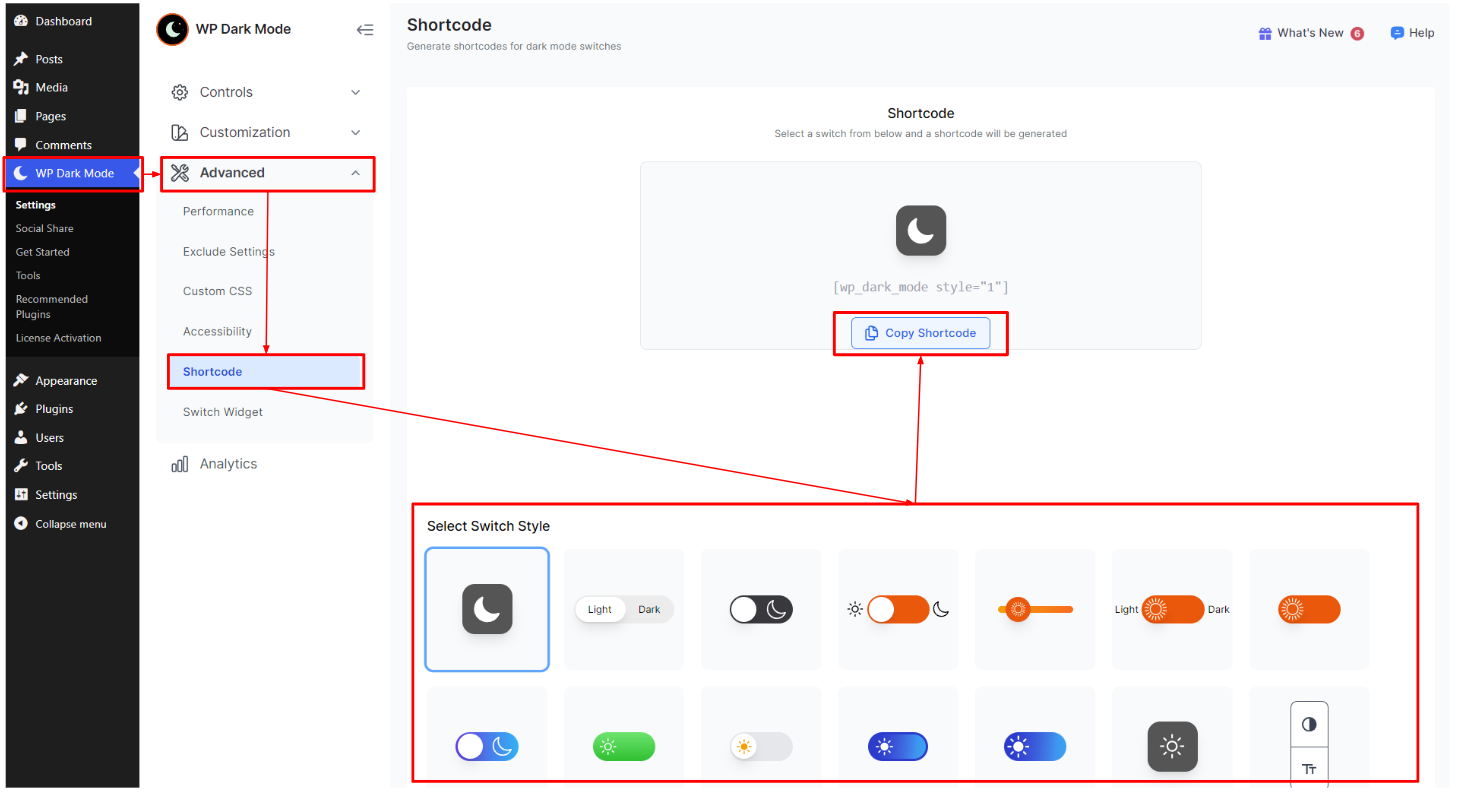Viewport: 1460px width, 793px height.
Task: Select the orange slider bar switch style
Action: point(1035,609)
